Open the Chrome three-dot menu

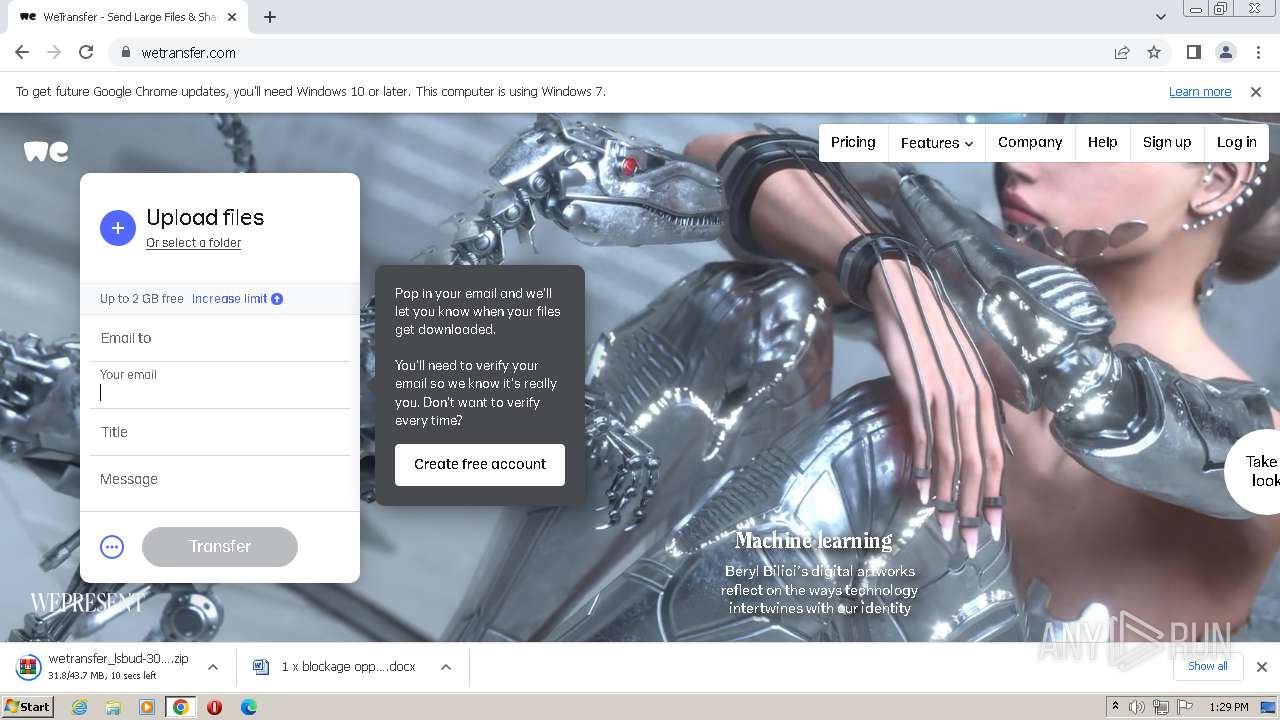[1257, 52]
